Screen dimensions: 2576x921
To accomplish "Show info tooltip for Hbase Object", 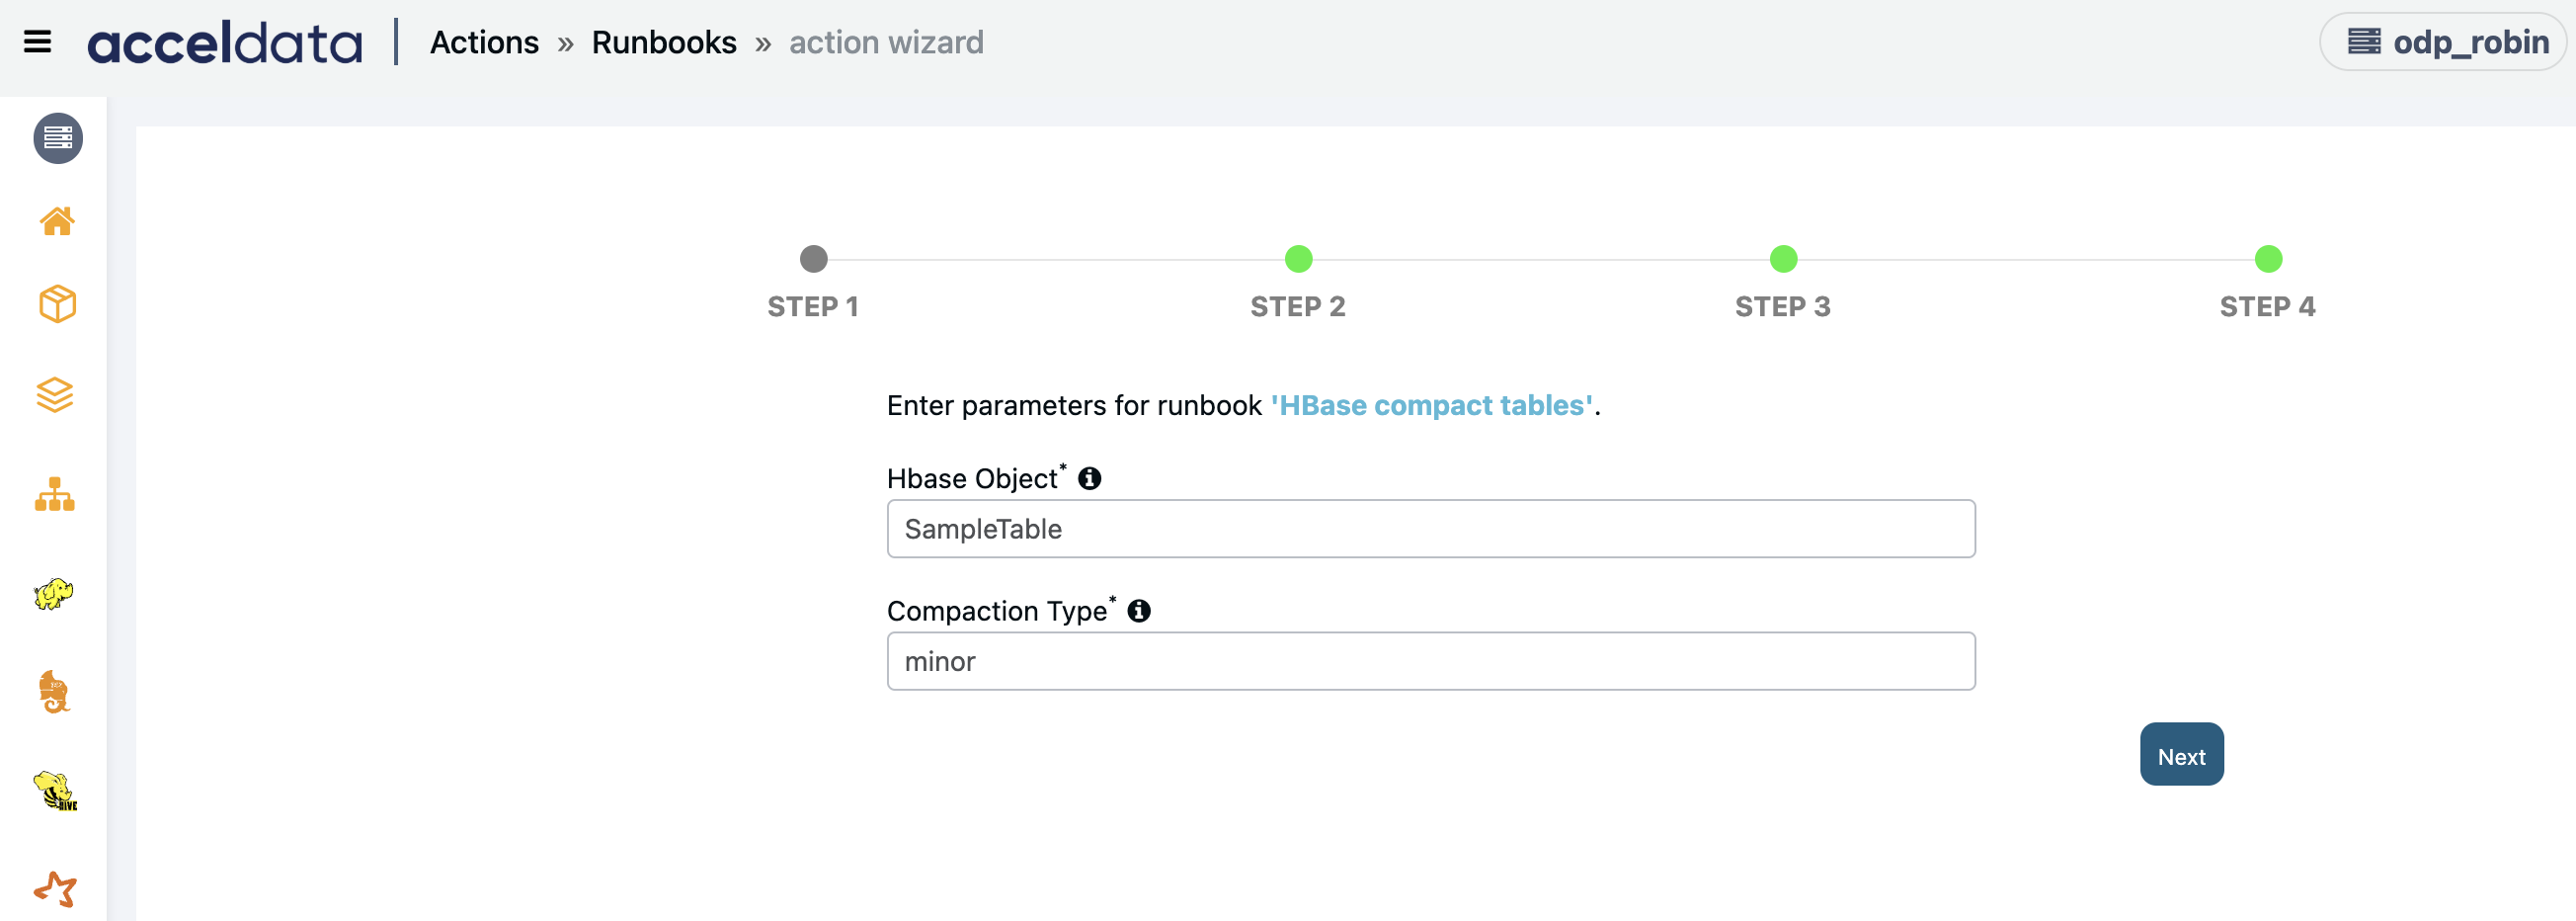I will click(x=1089, y=479).
